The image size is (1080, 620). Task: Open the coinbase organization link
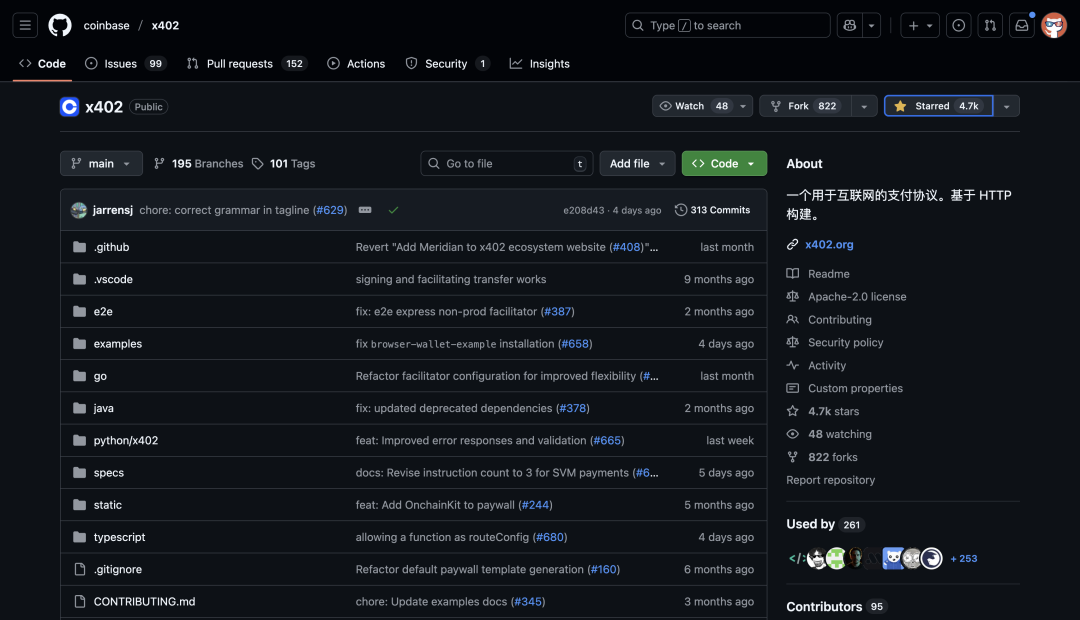[x=106, y=25]
